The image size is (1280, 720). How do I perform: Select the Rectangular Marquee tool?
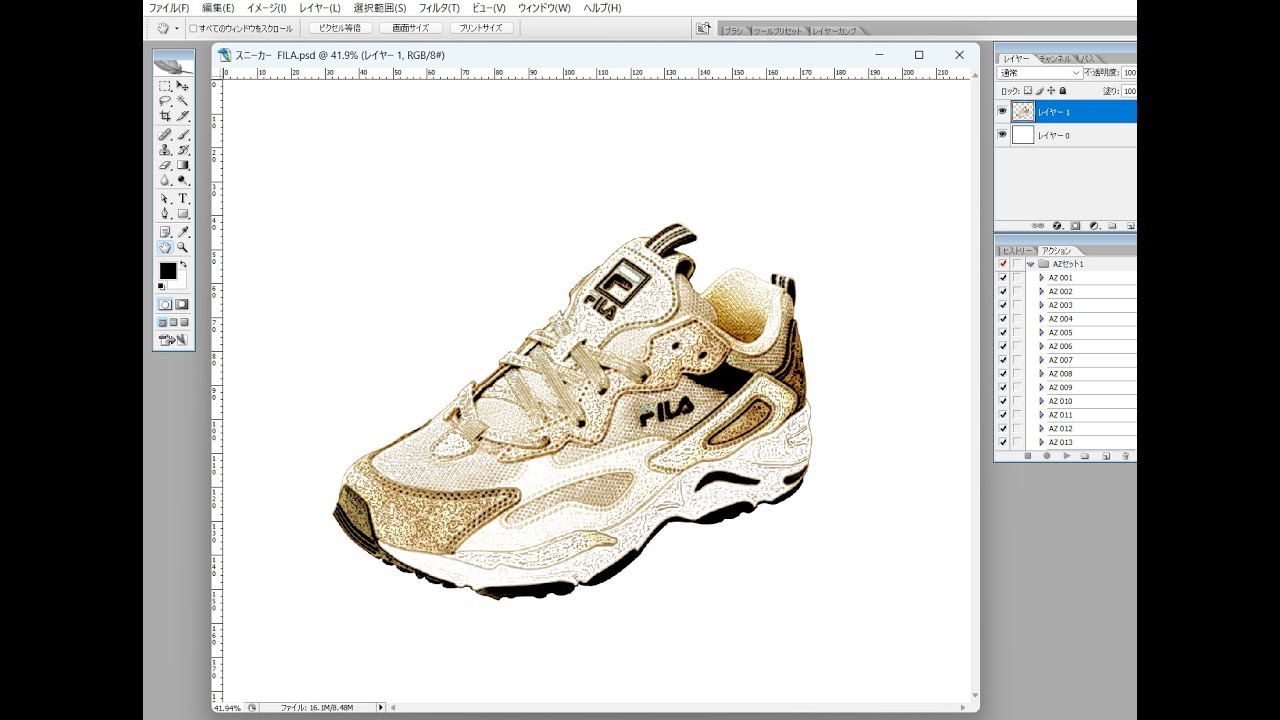click(x=165, y=86)
